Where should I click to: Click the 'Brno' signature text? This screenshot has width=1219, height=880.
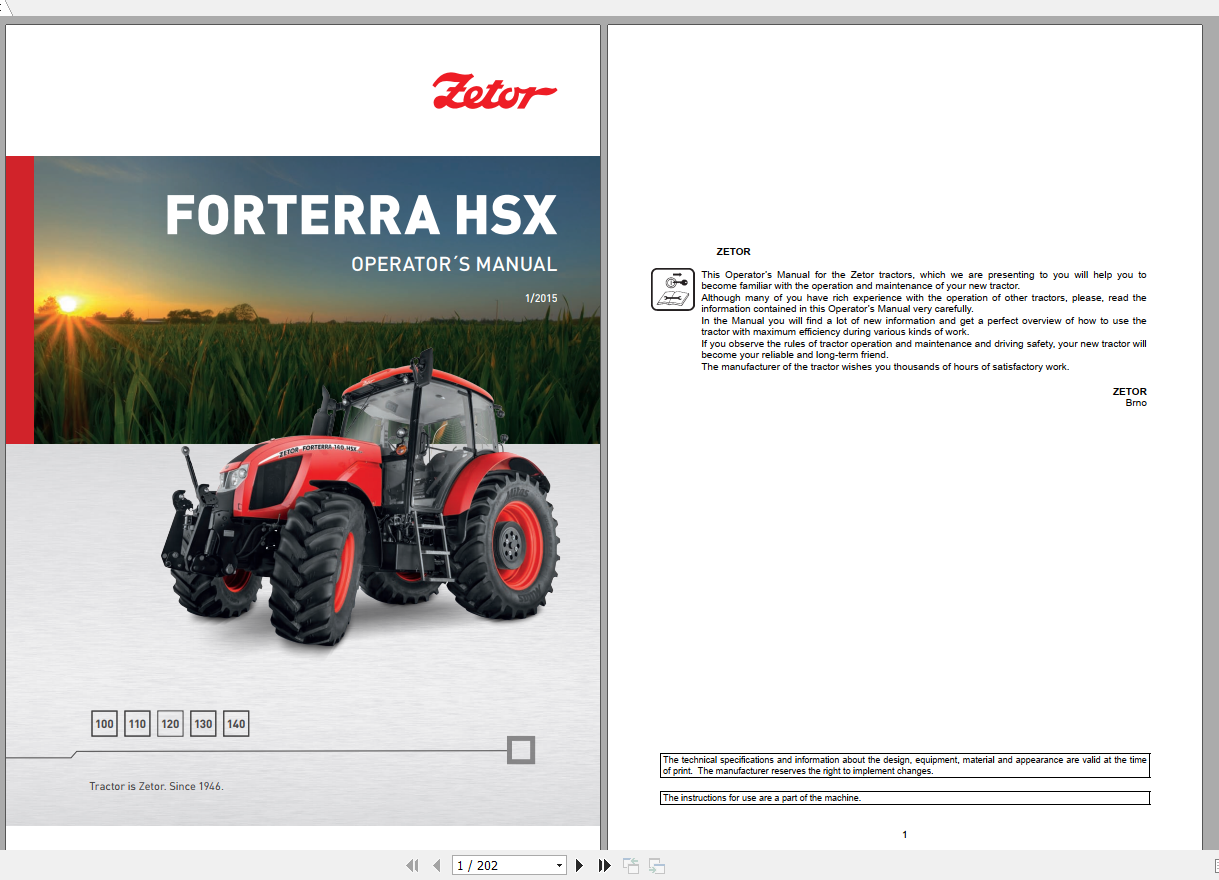1136,403
